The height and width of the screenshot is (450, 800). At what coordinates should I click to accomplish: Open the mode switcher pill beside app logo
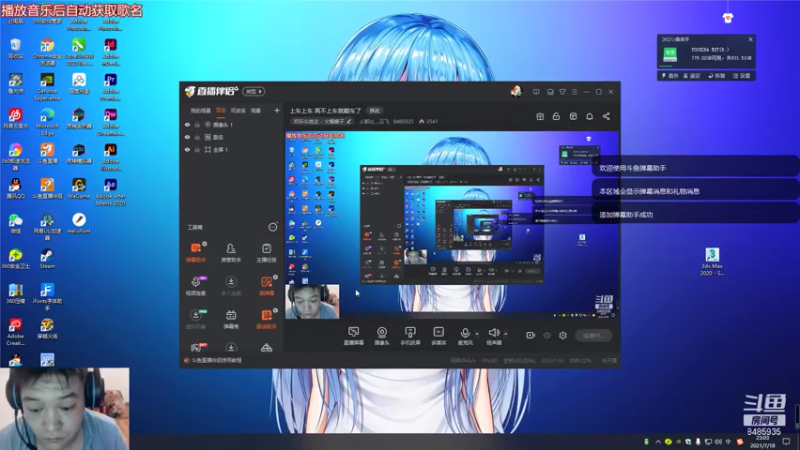[254, 91]
